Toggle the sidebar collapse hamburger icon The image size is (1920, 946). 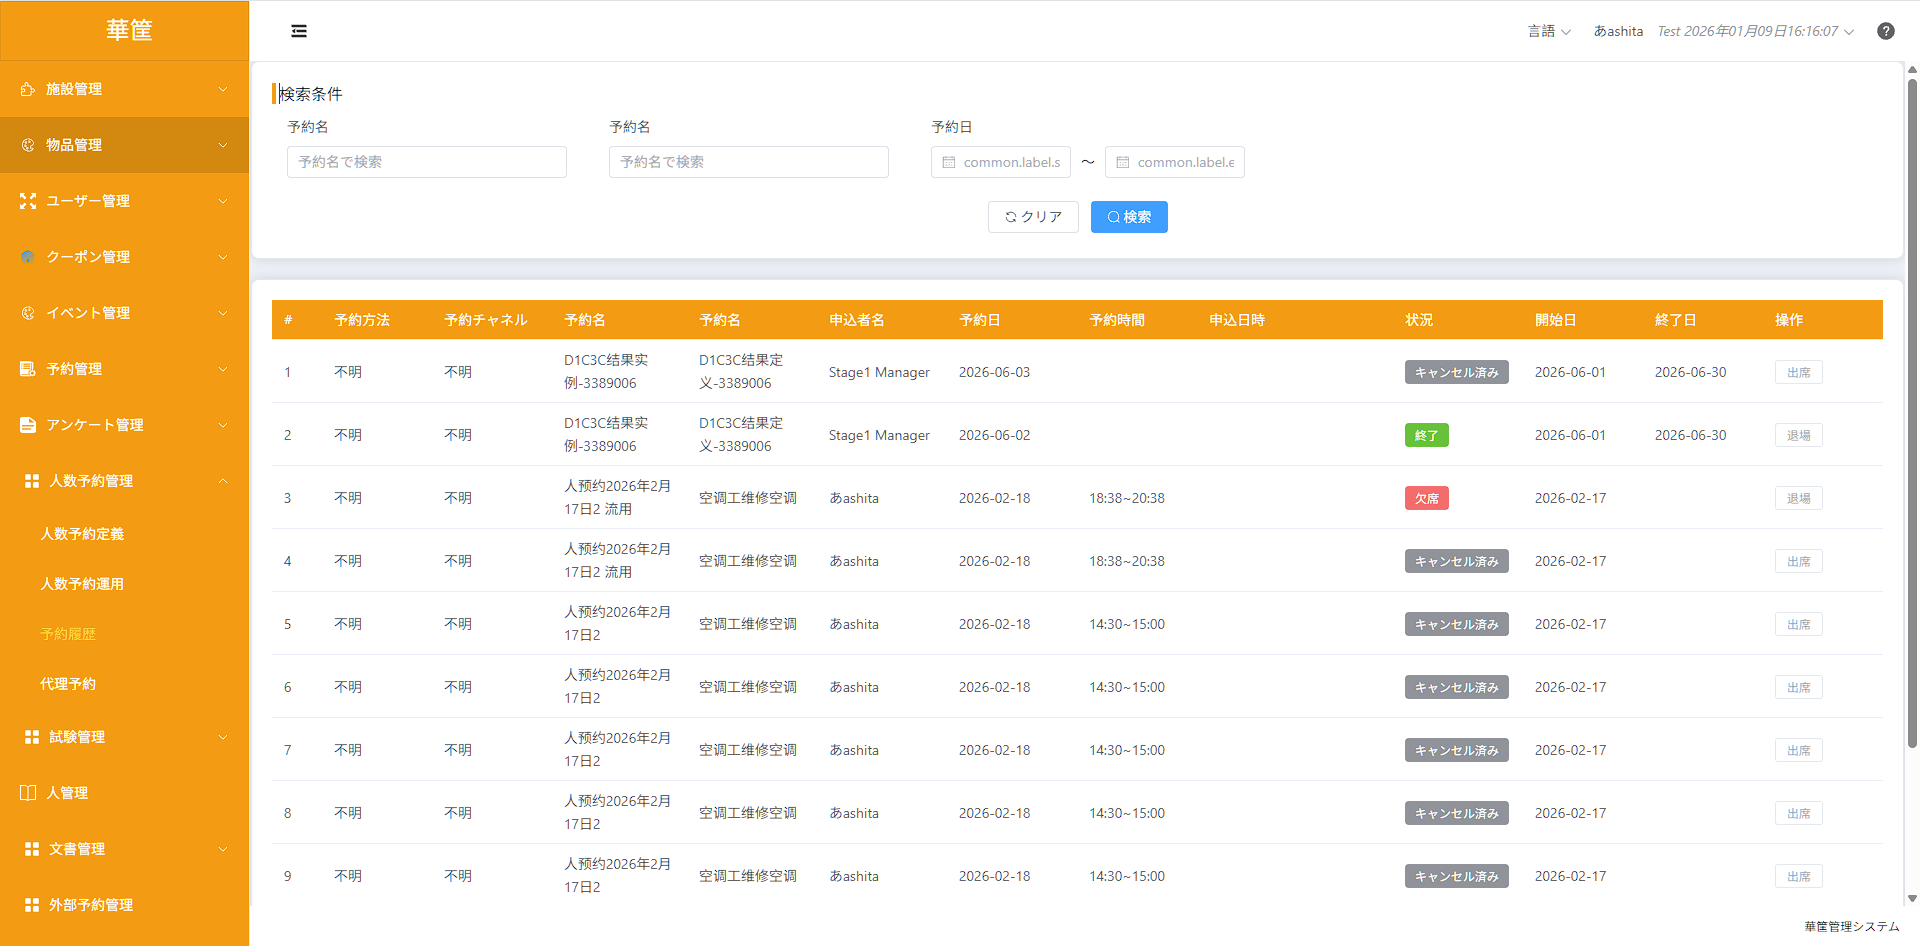click(299, 31)
